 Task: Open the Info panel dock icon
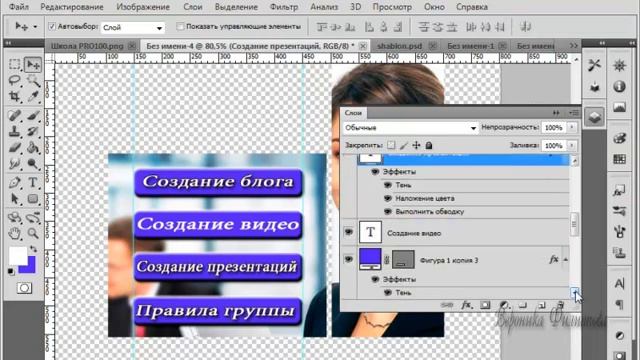(620, 87)
